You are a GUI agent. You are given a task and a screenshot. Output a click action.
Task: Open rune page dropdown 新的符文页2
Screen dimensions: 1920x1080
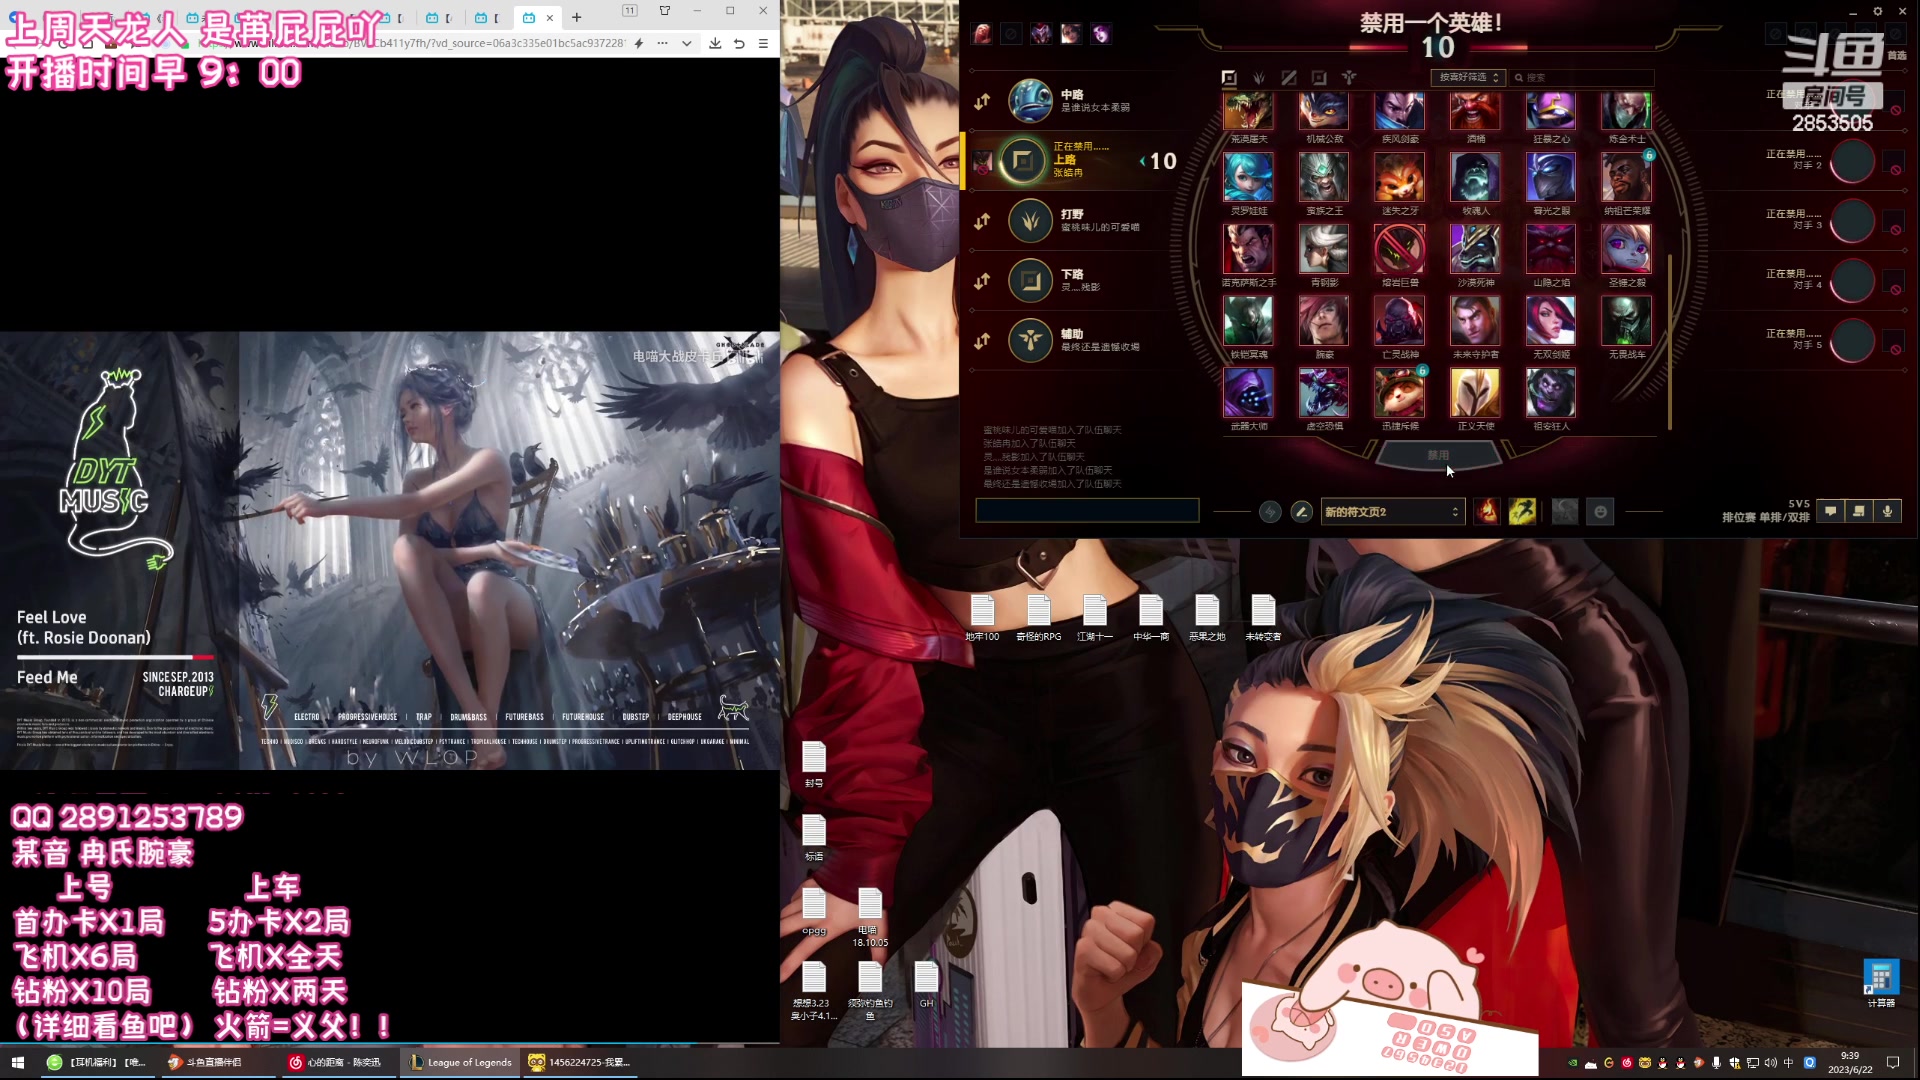click(1392, 512)
